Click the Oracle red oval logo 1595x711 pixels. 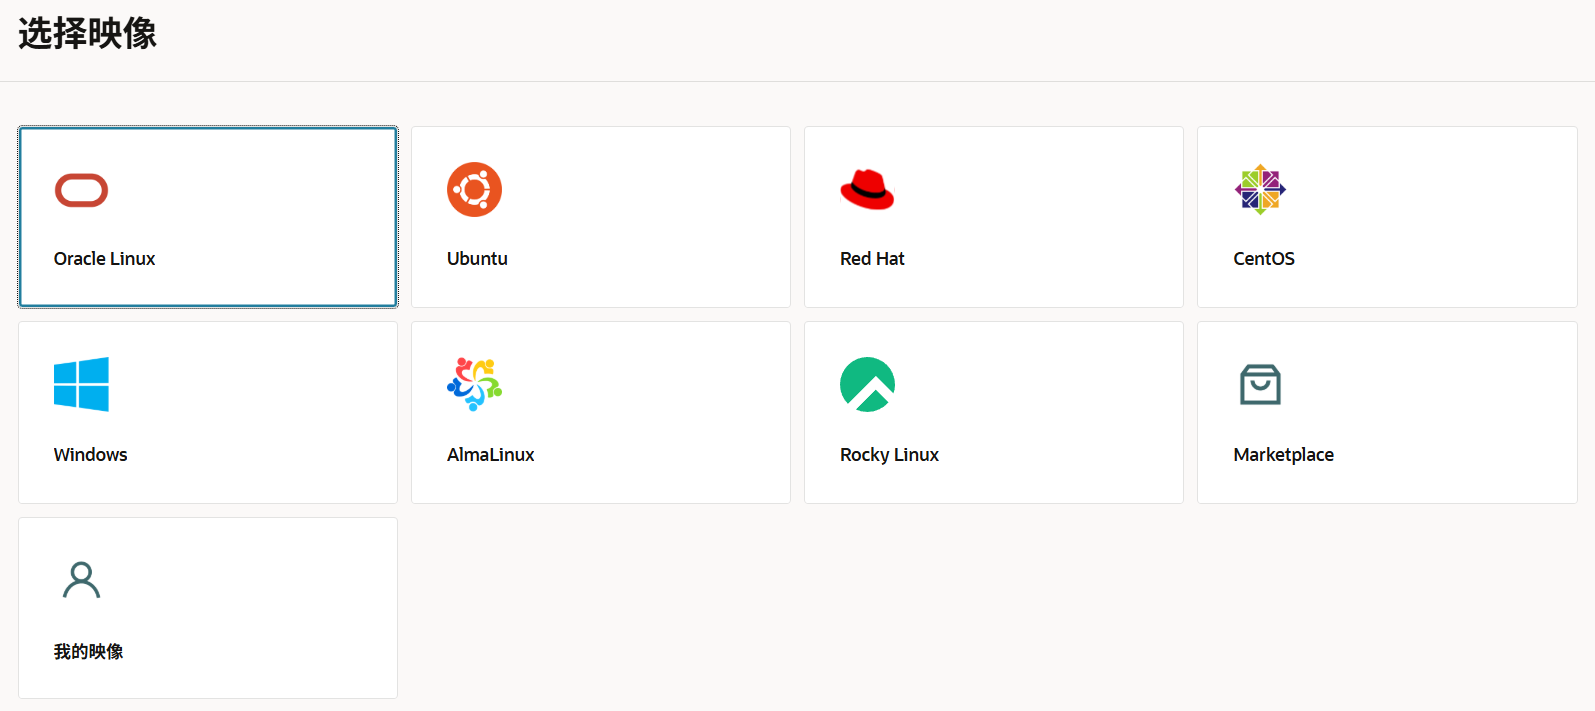81,190
